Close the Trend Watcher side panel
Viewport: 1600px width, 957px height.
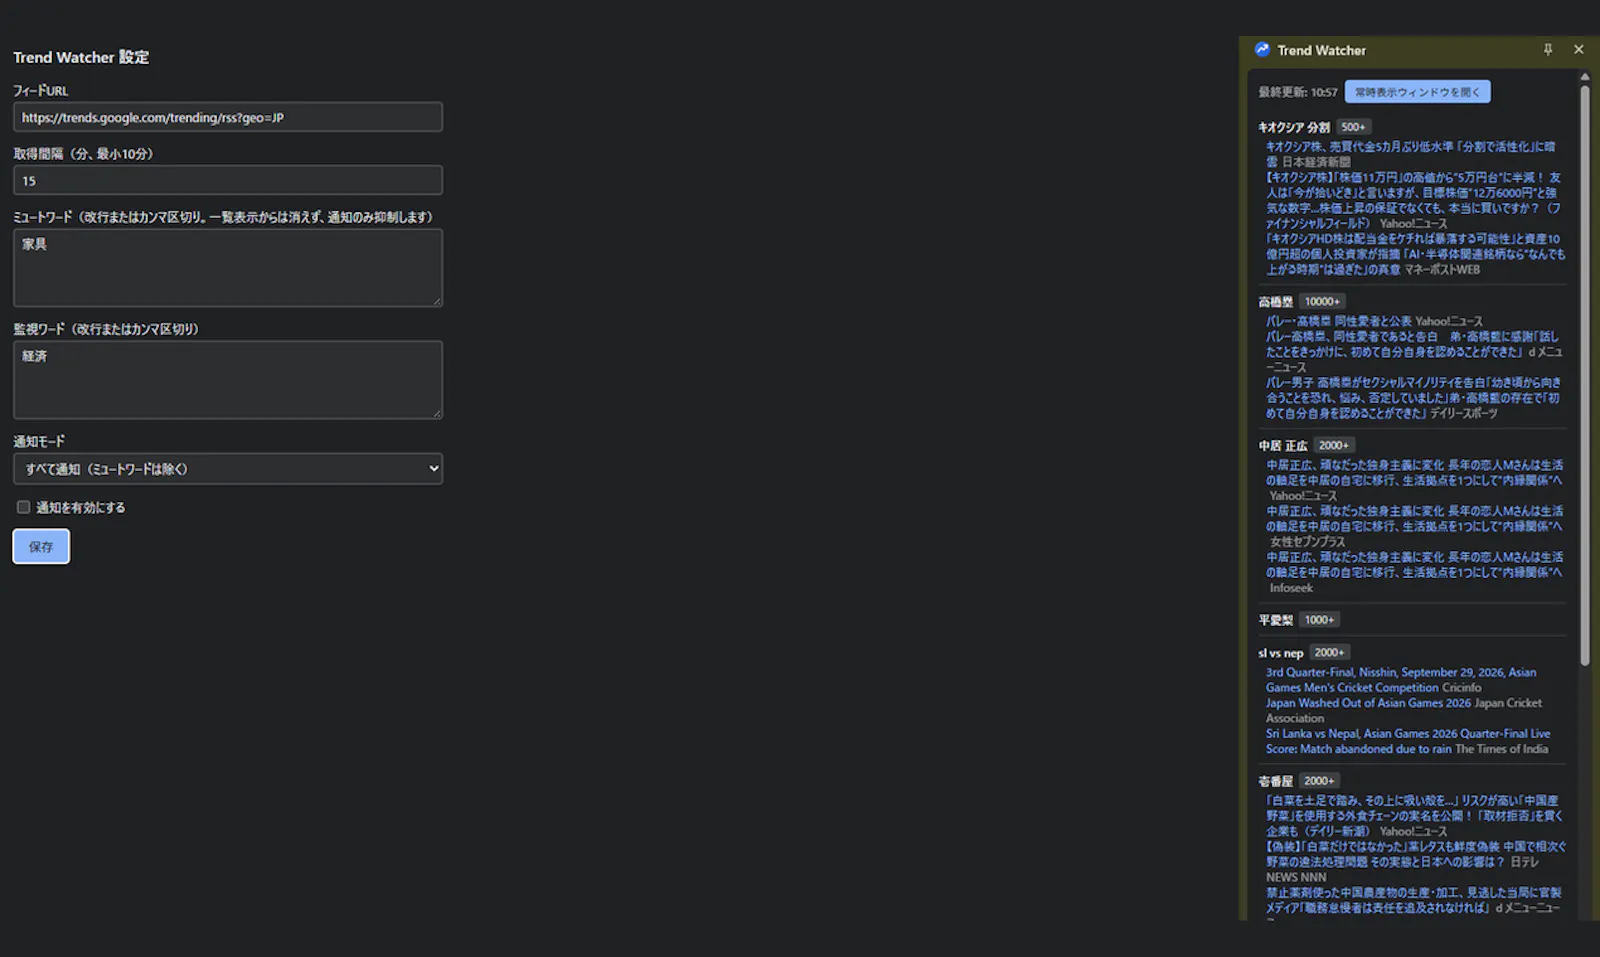(1579, 50)
